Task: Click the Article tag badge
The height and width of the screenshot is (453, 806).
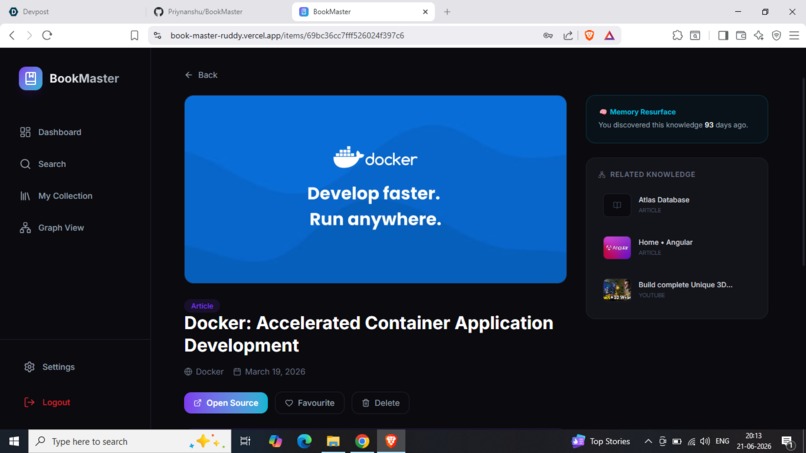Action: pyautogui.click(x=202, y=306)
